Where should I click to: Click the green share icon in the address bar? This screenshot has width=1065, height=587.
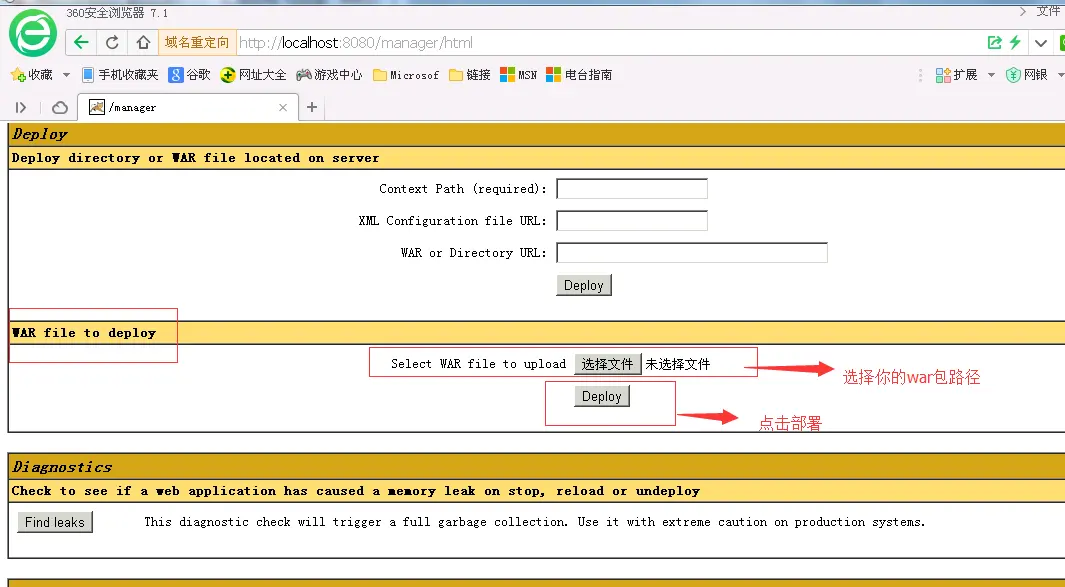point(994,43)
